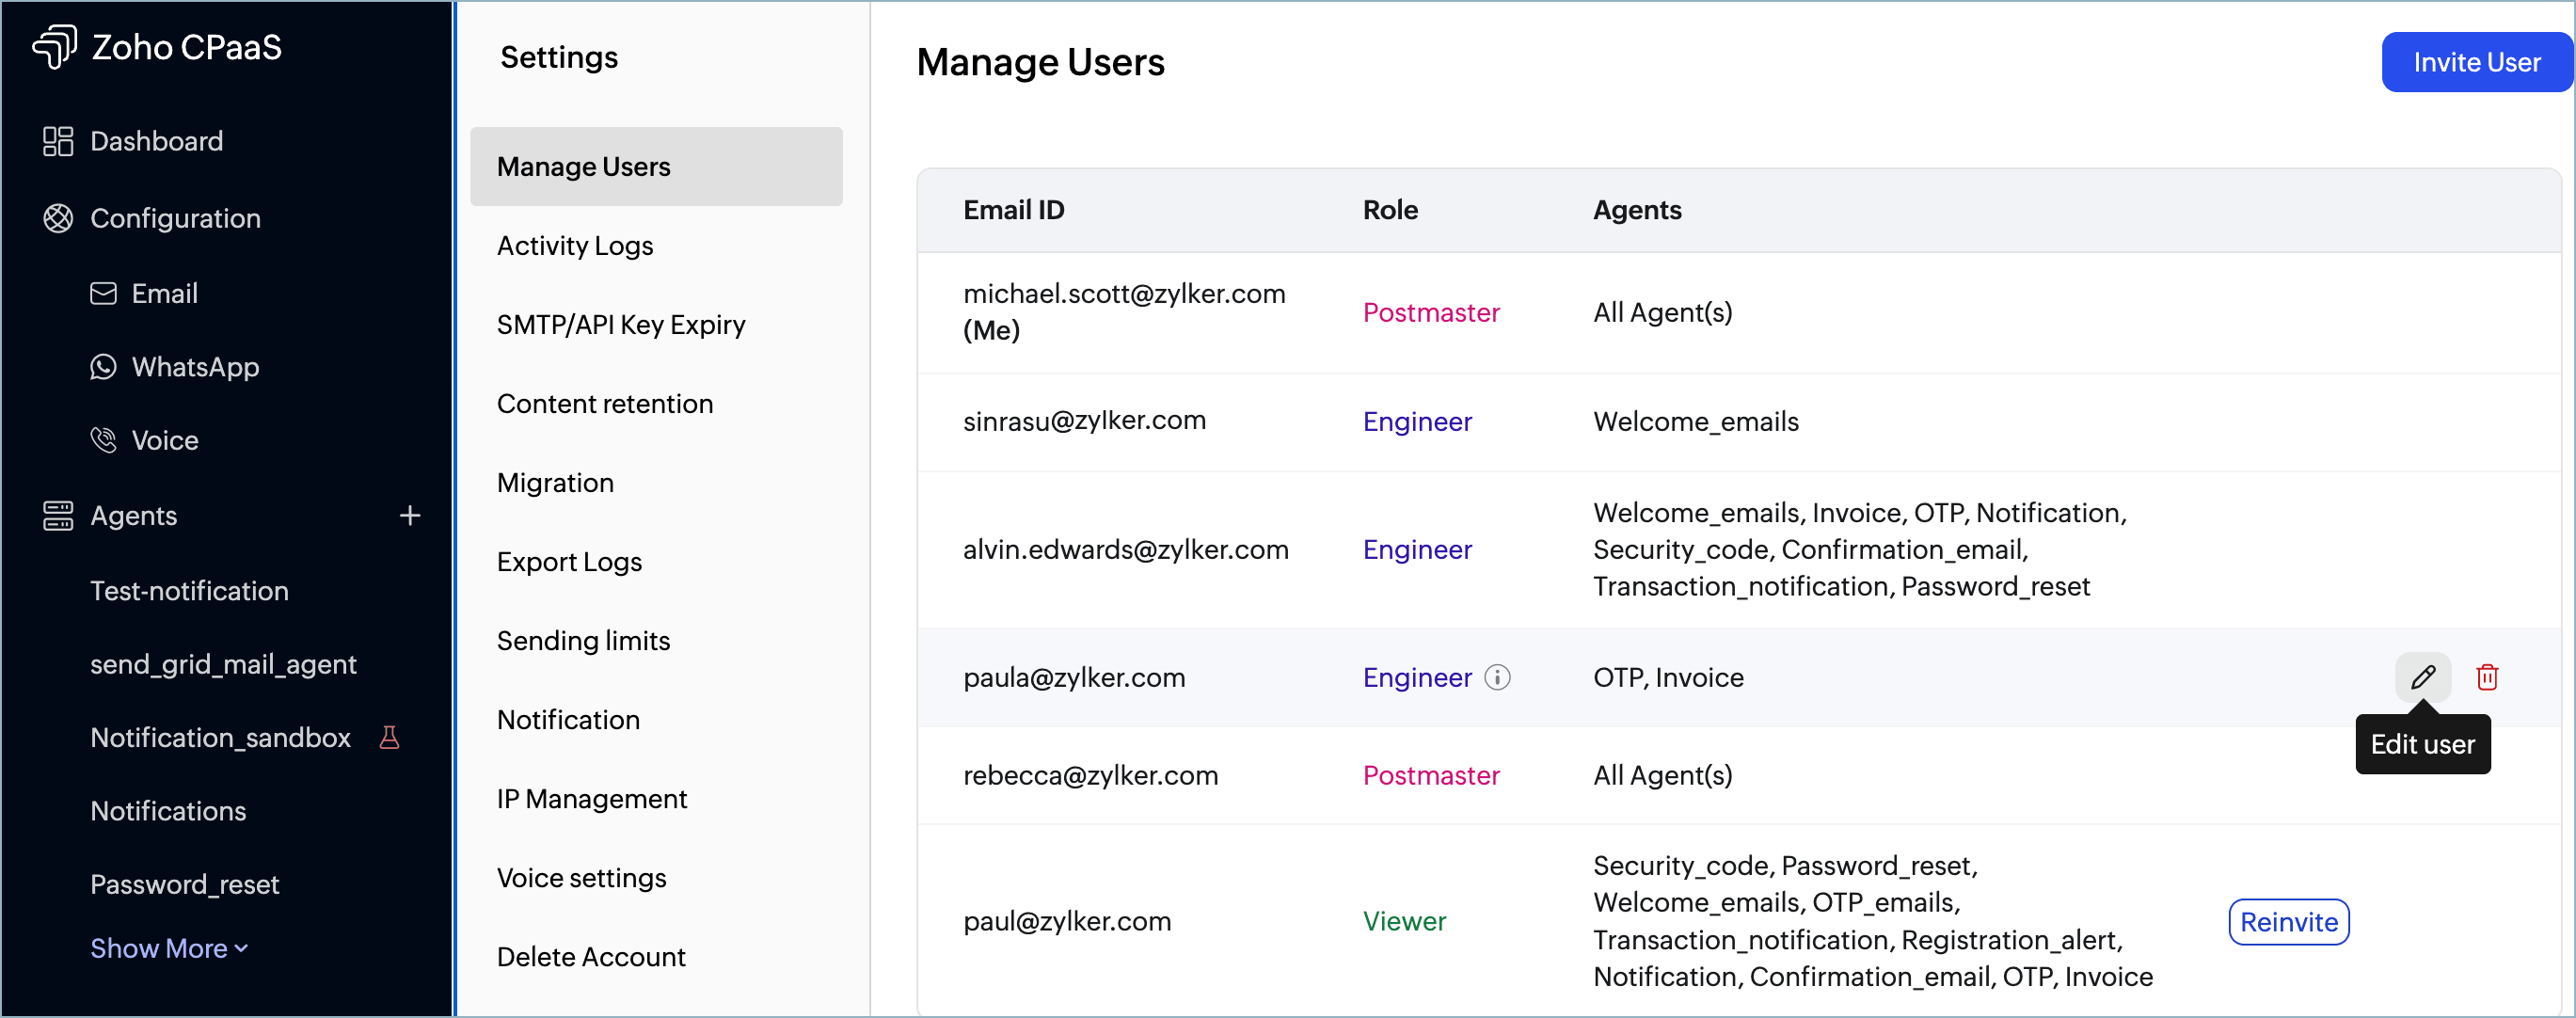
Task: Select Notifications agent in sidebar
Action: click(168, 810)
